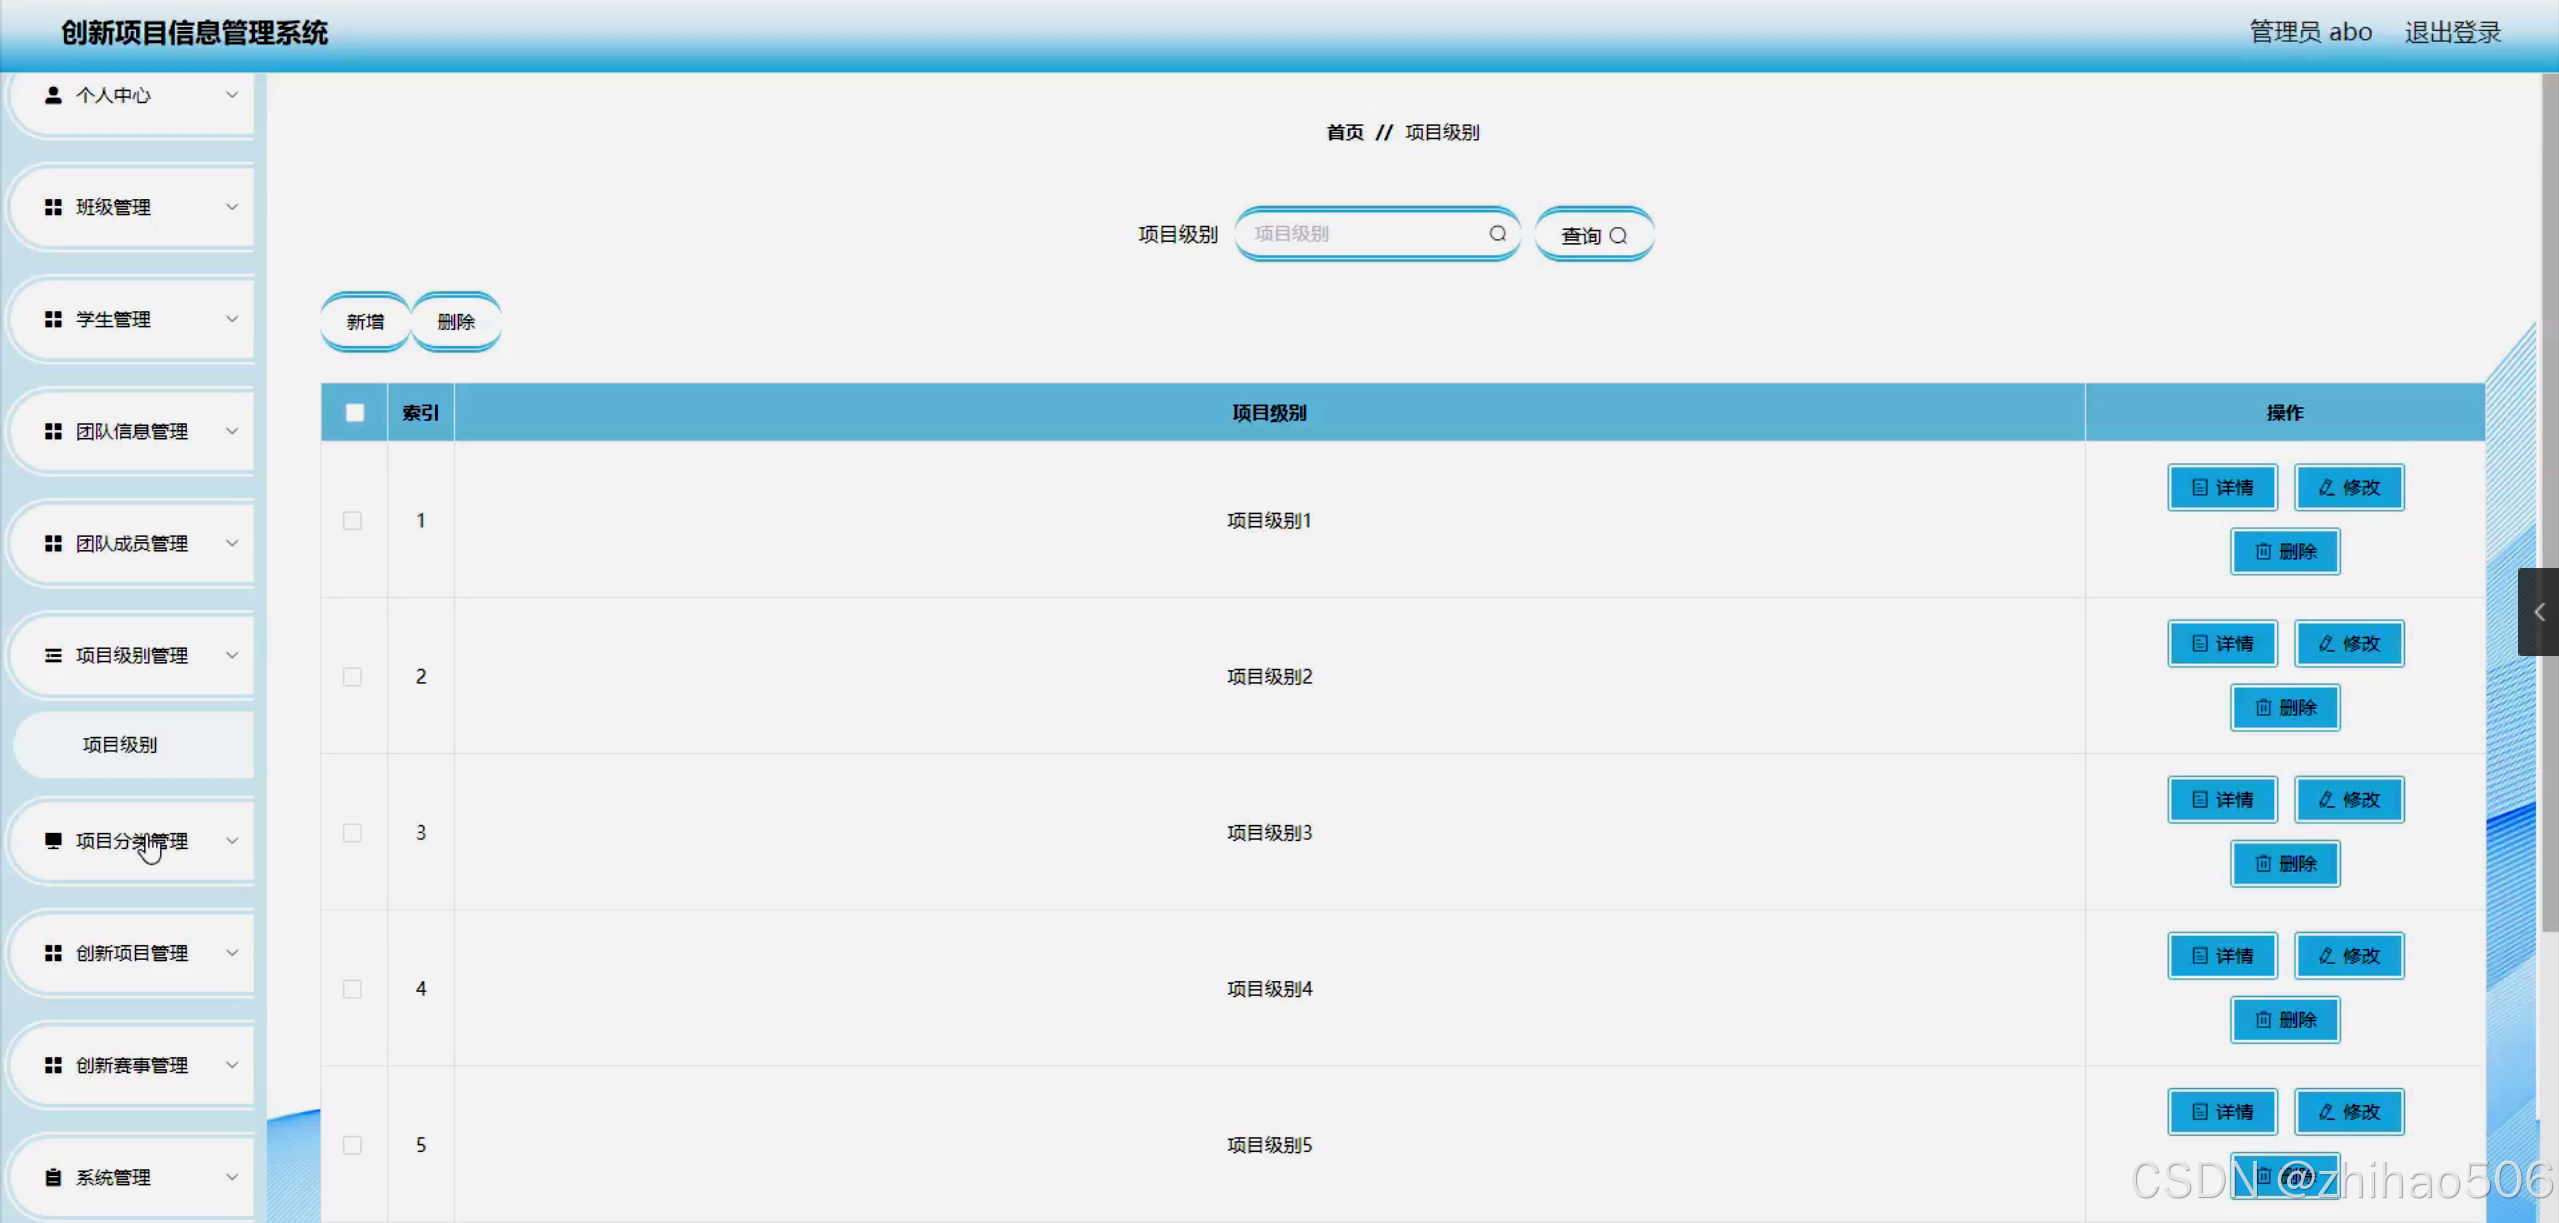
Task: Click the 新增 button
Action: coord(364,321)
